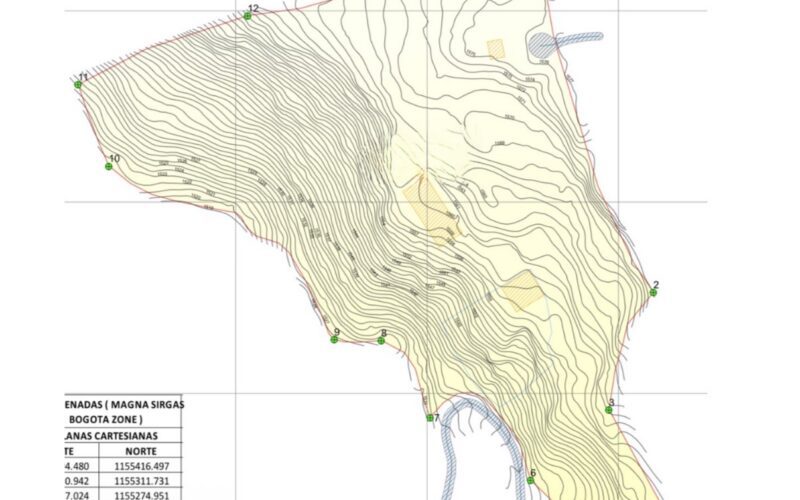Image resolution: width=800 pixels, height=500 pixels.
Task: Select boundary point marker 7
Action: (430, 418)
